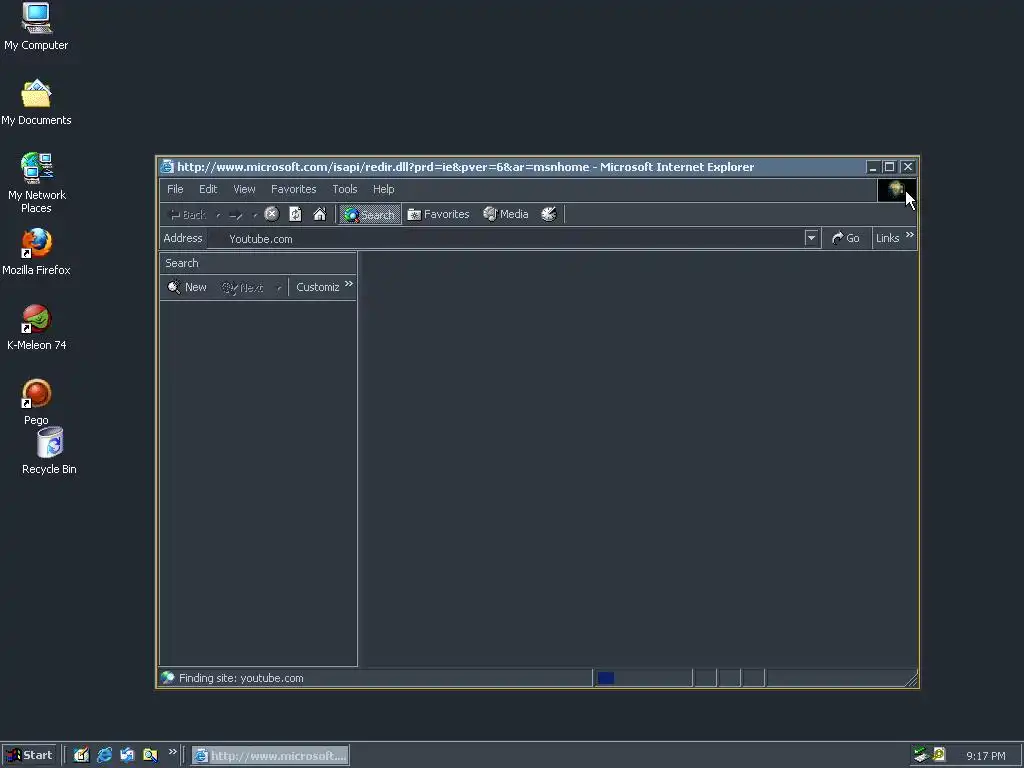
Task: Launch K-Meleon 74 desktop shortcut
Action: [x=36, y=327]
